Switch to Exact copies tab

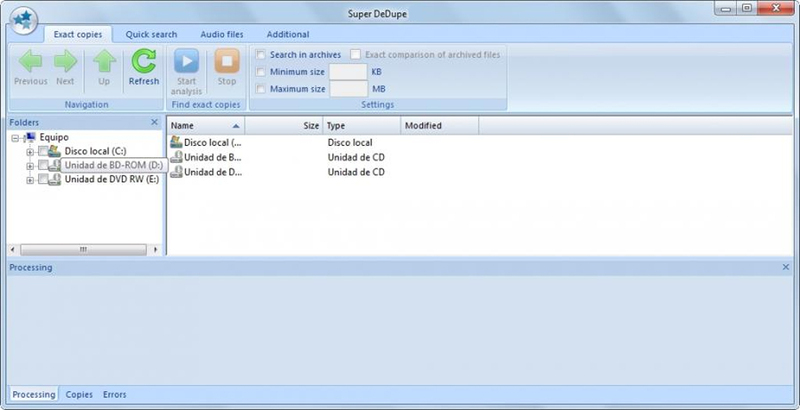point(78,35)
